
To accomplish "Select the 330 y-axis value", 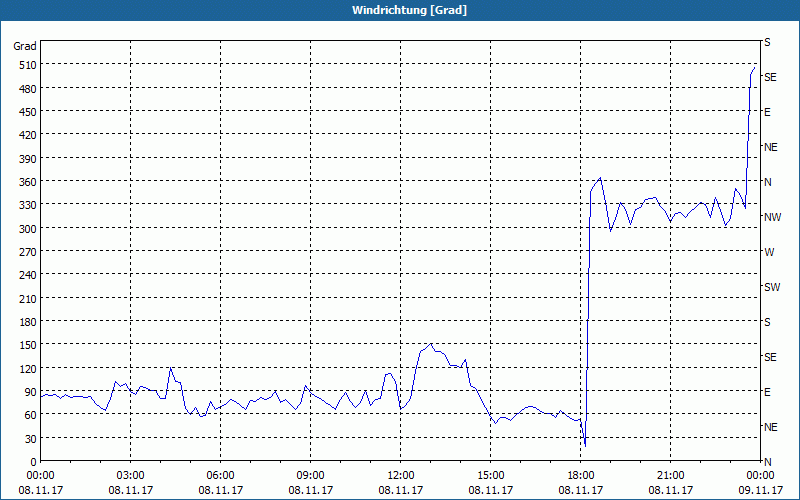I will (28, 206).
